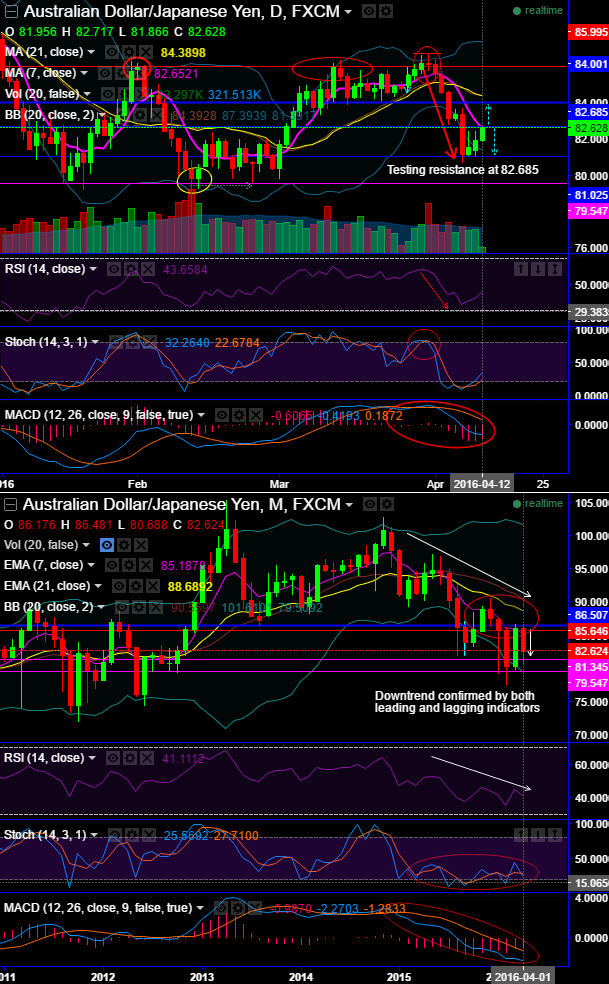
Task: Expand monthly MACD dropdown arrow
Action: click(200, 908)
